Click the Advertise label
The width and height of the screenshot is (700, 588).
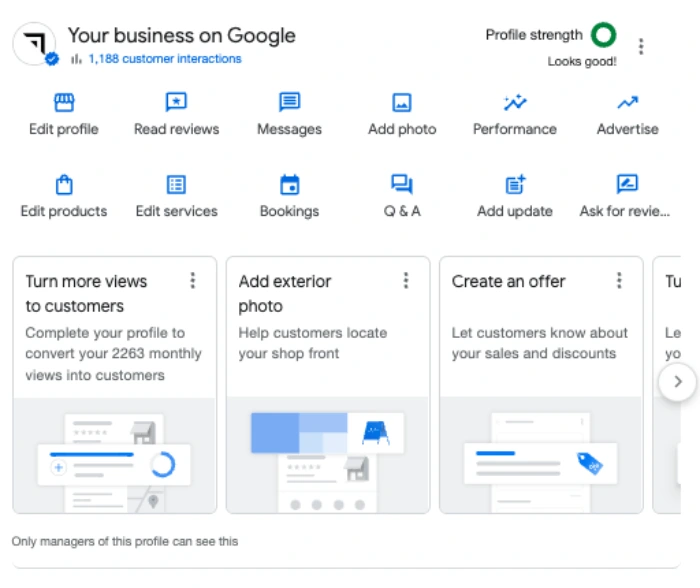[628, 129]
